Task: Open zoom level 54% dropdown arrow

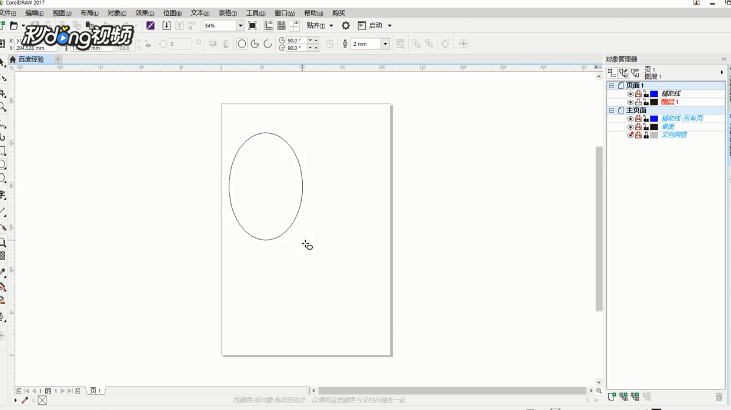Action: point(241,26)
